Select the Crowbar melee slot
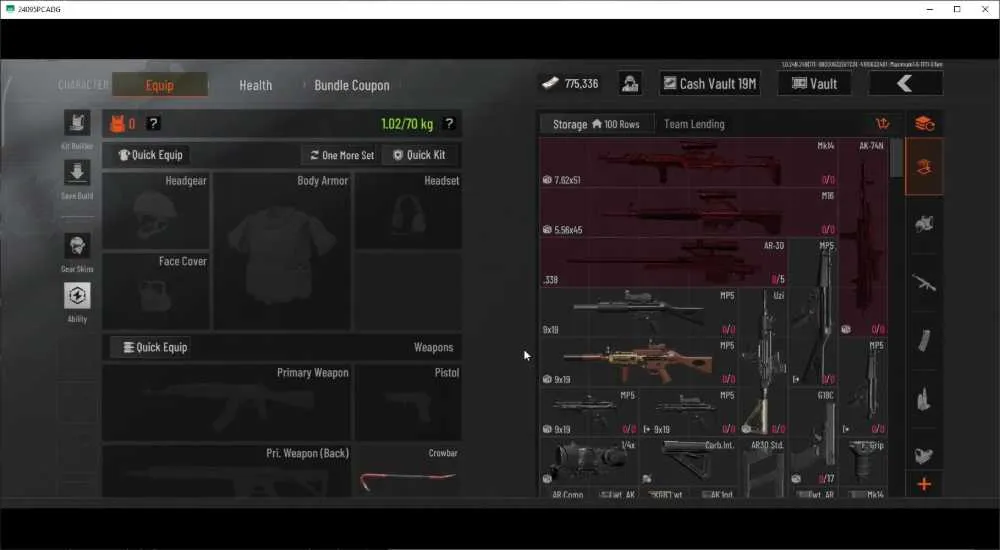This screenshot has width=1000, height=550. click(408, 471)
